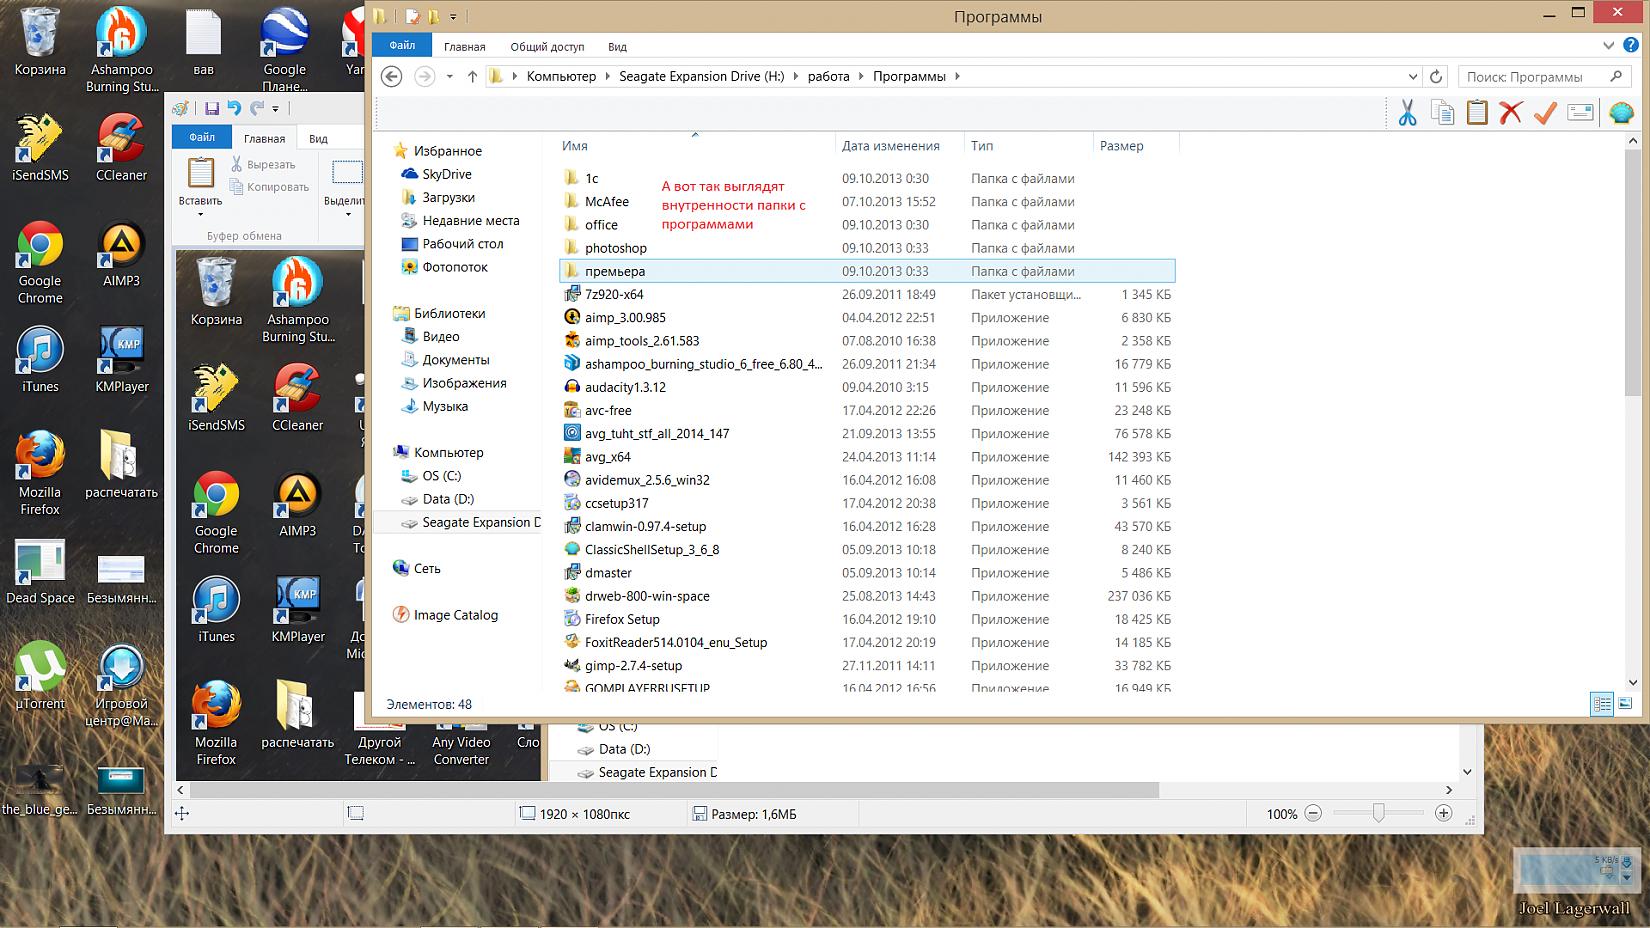Expand the ribbon with chevron arrow
1650x928 pixels.
click(x=1608, y=46)
